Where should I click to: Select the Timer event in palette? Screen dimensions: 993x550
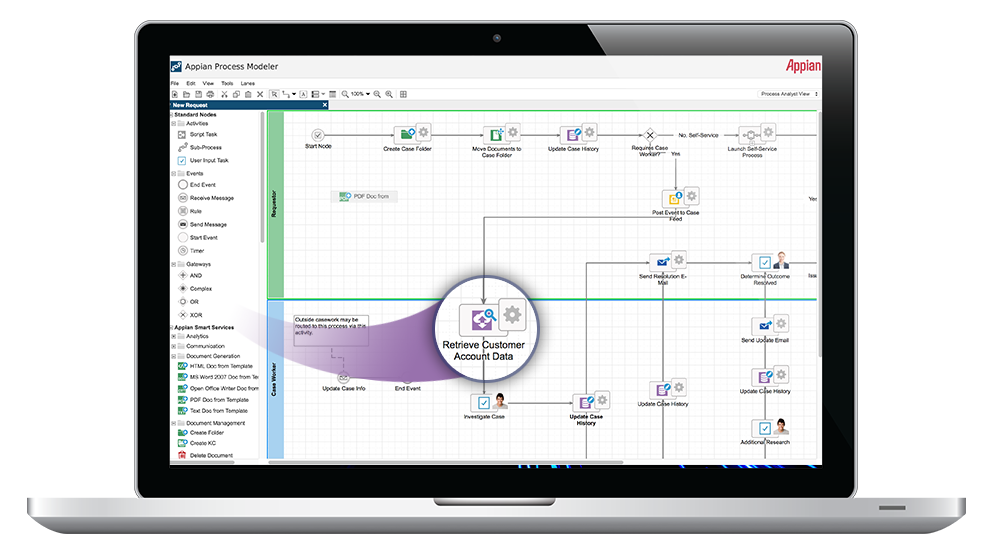(x=182, y=251)
